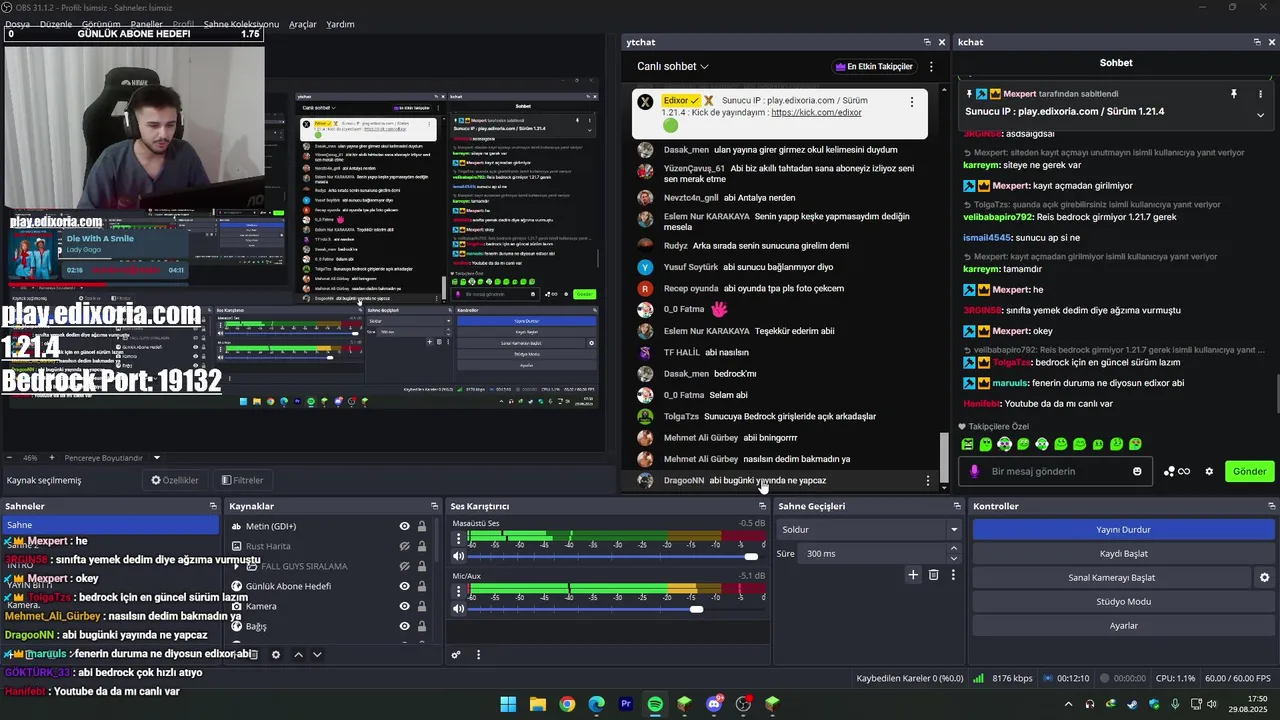
Task: Open source properties gear in Kaynaklar toolbar
Action: pyautogui.click(x=275, y=655)
